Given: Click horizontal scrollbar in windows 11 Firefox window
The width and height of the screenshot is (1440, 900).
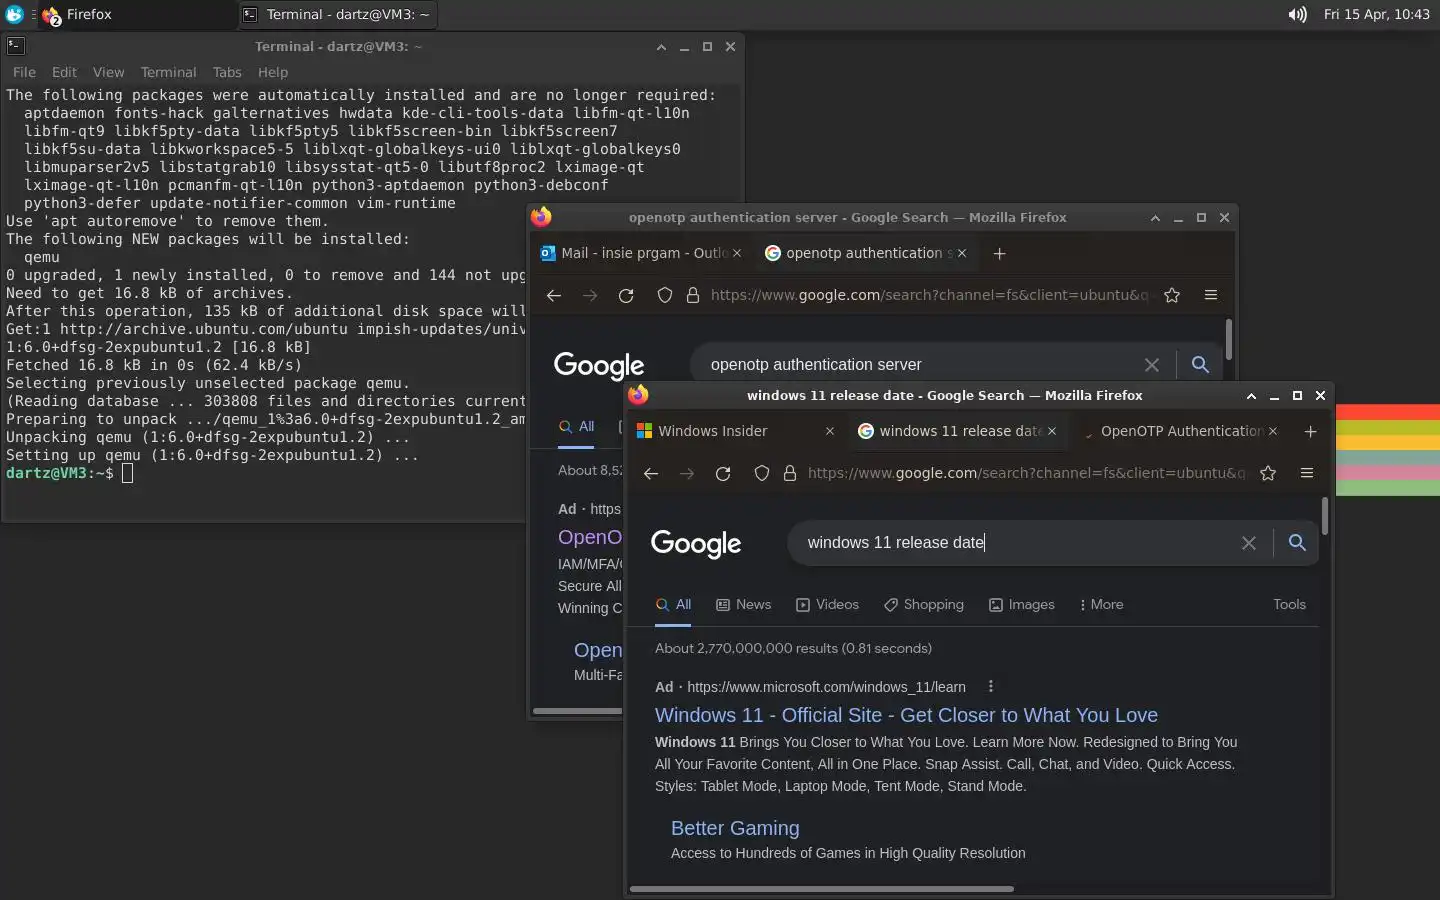Looking at the screenshot, I should coord(821,888).
